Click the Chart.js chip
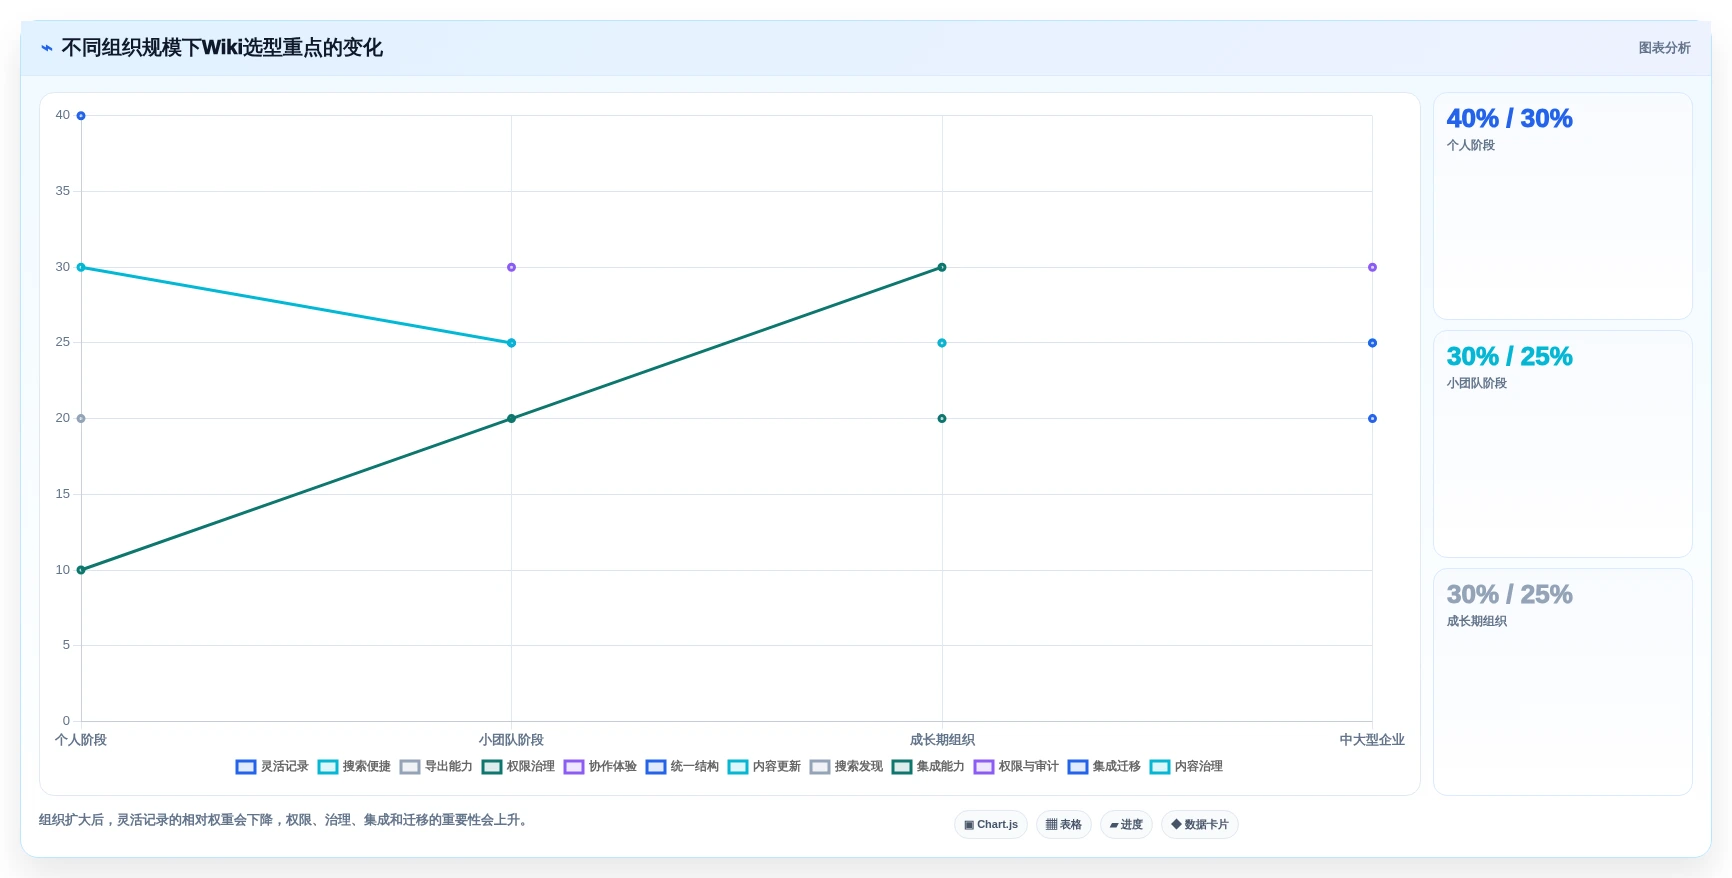1732x878 pixels. click(x=991, y=825)
